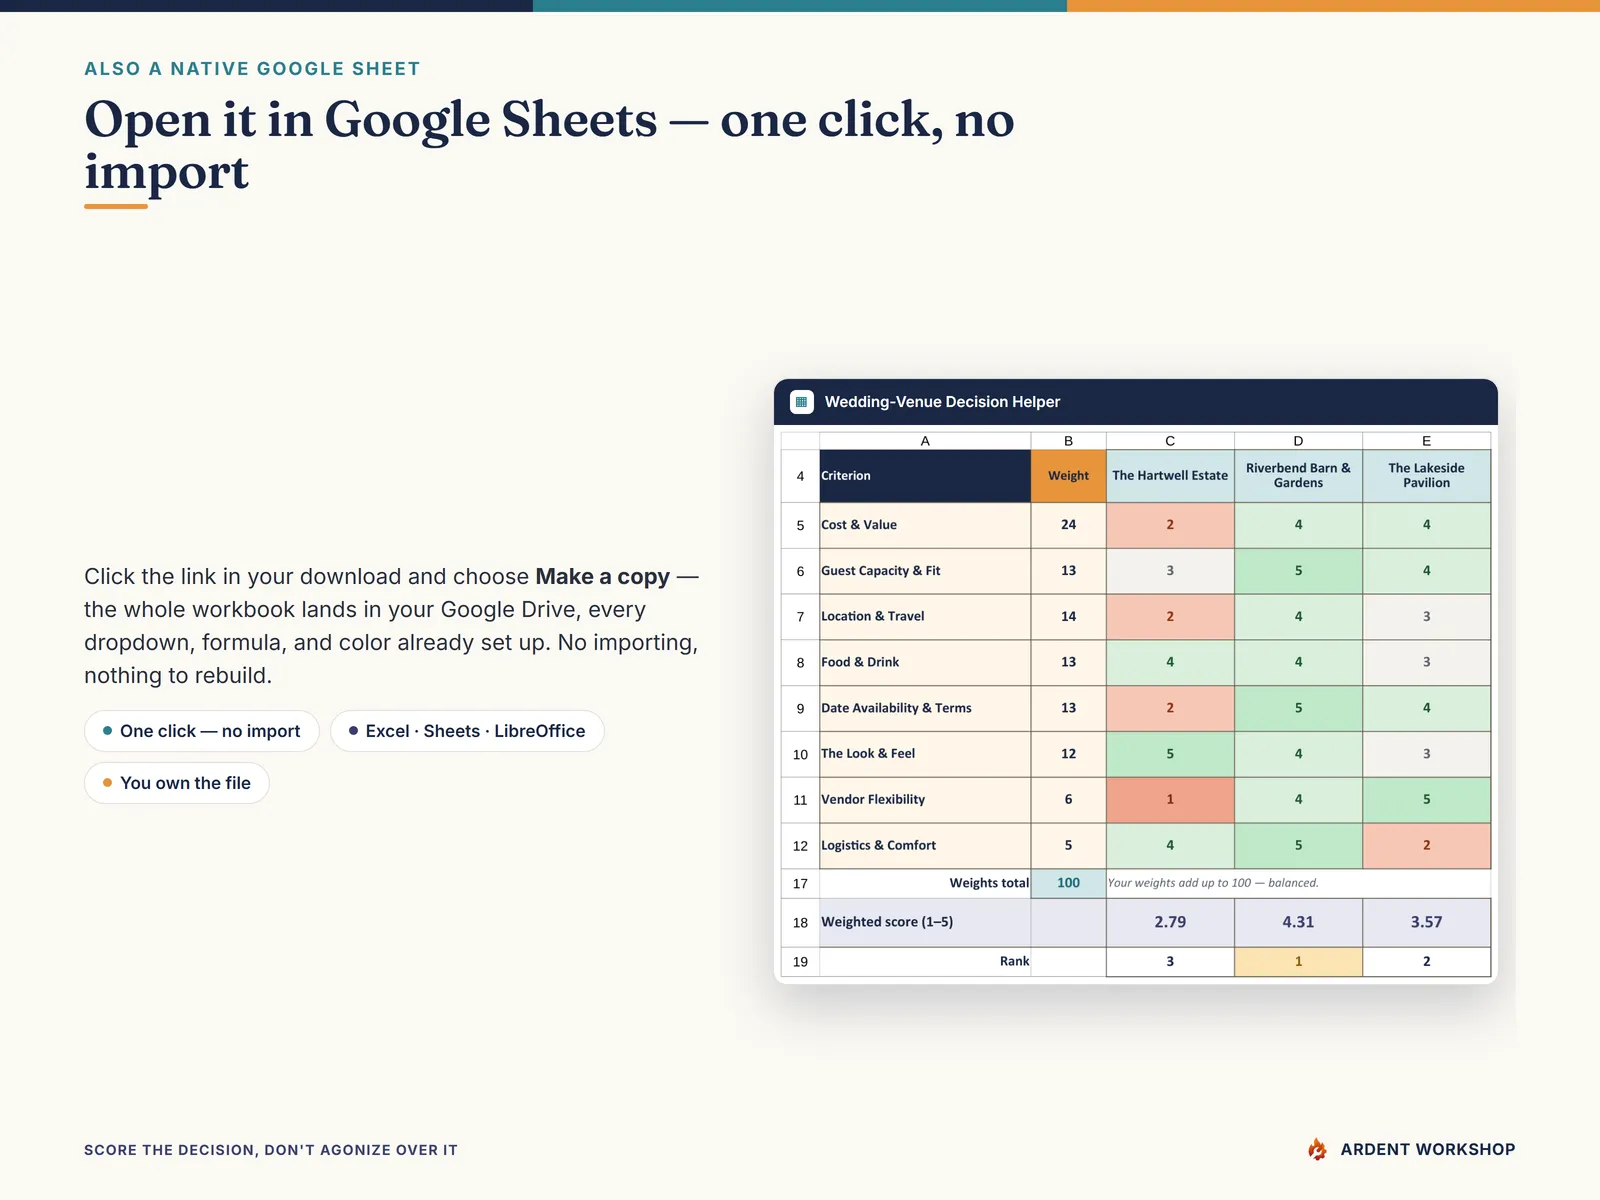The width and height of the screenshot is (1600, 1200).
Task: Click weighted score 3.57
Action: (x=1426, y=922)
